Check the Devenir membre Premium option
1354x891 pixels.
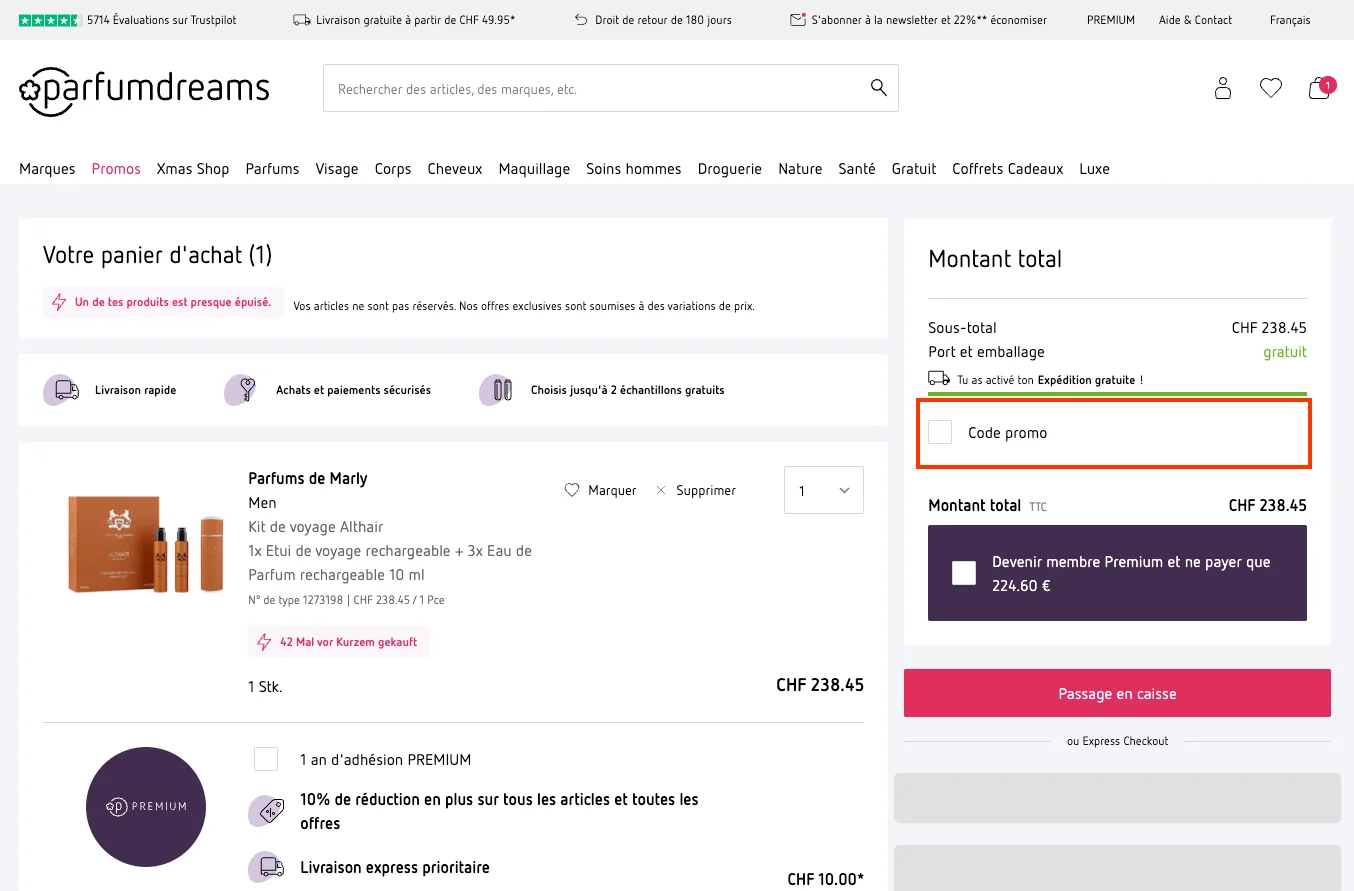pos(963,572)
